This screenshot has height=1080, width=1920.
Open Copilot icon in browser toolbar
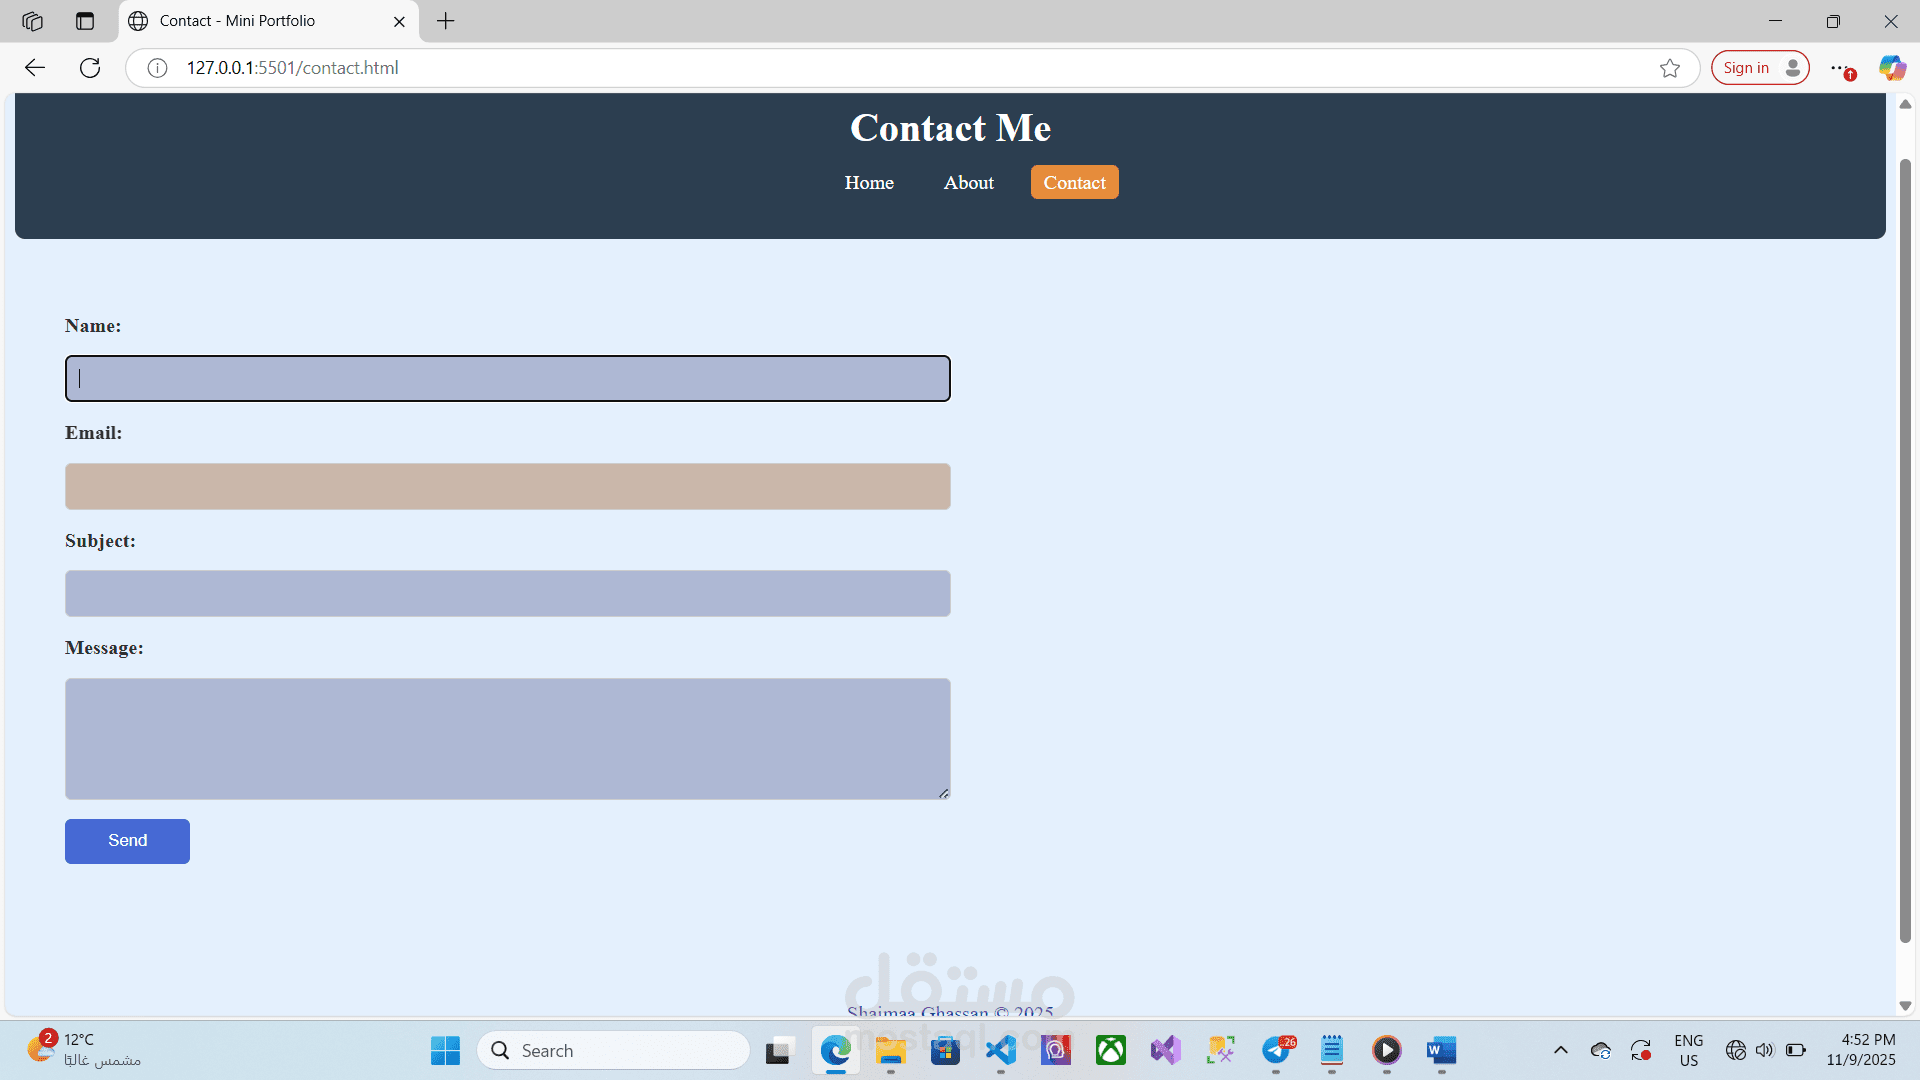coord(1891,68)
